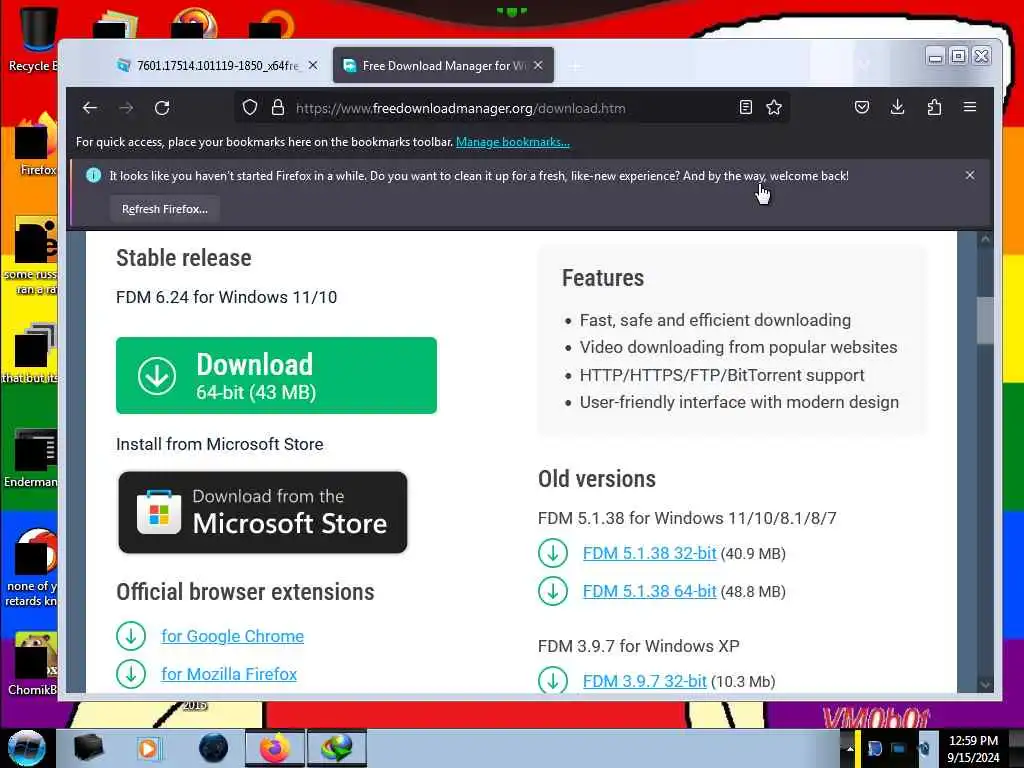This screenshot has height=768, width=1024.
Task: Click the vertical scrollbar thumb
Action: (985, 320)
